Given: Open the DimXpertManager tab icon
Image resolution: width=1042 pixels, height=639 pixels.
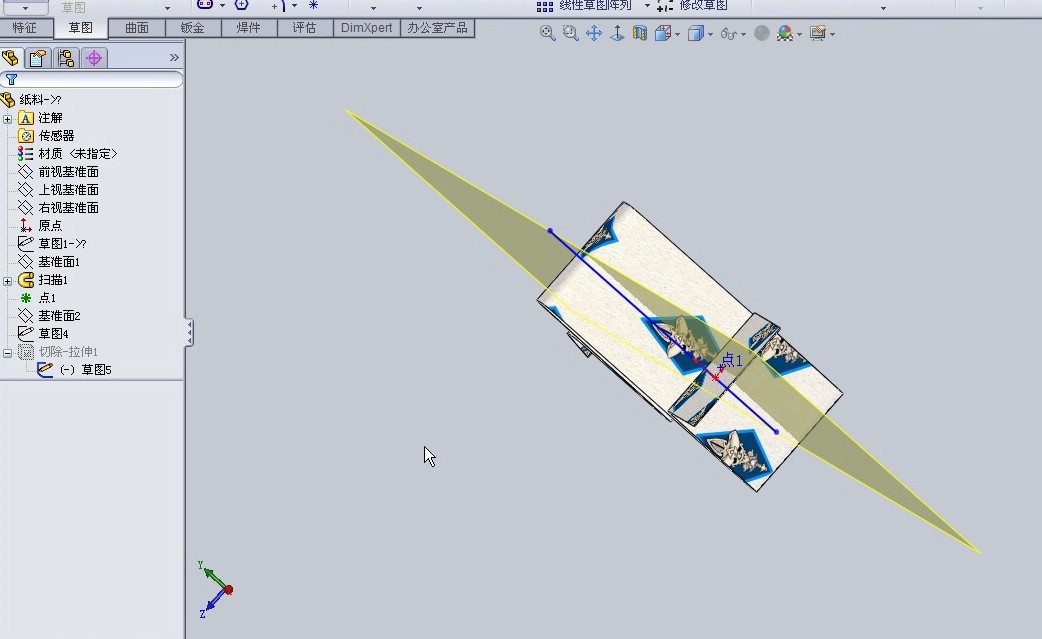Looking at the screenshot, I should [94, 58].
